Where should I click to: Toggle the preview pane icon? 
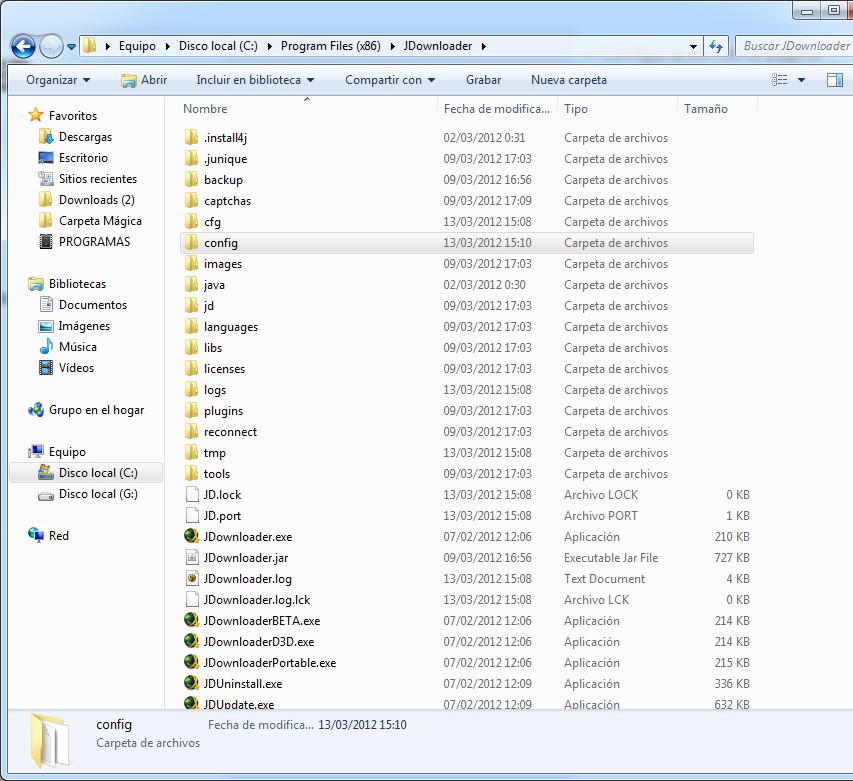coord(835,80)
